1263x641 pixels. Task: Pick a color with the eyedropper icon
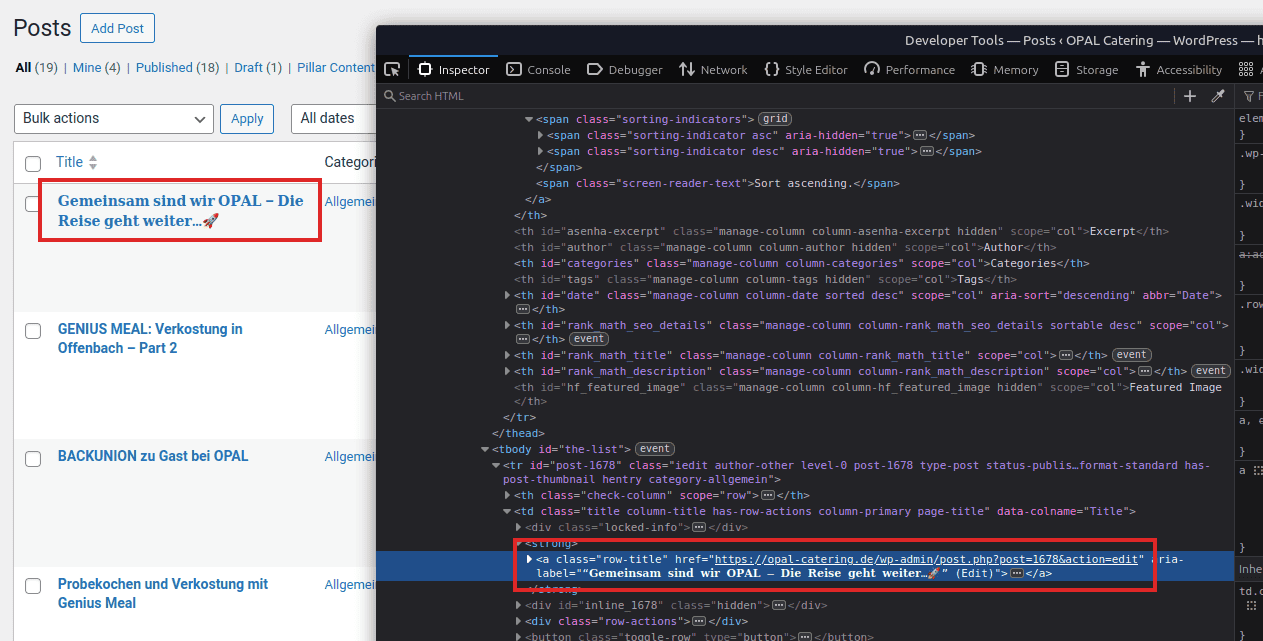coord(1218,96)
